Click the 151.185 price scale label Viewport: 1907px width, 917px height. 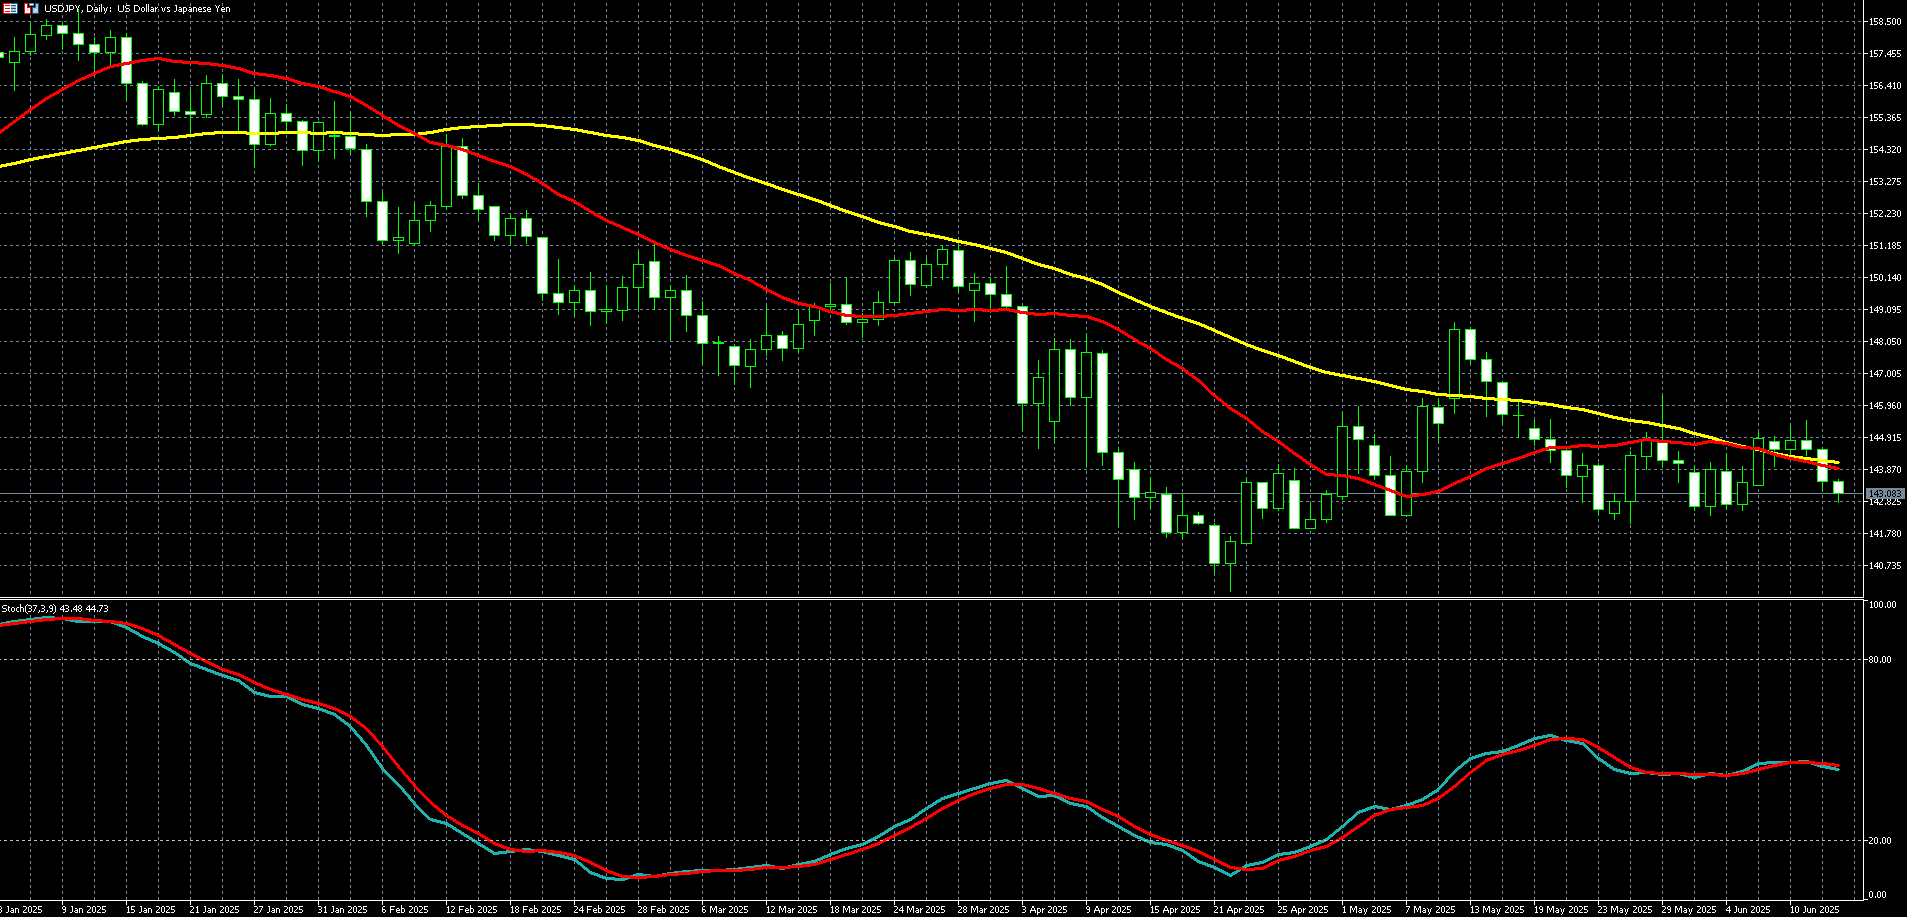coord(1885,245)
